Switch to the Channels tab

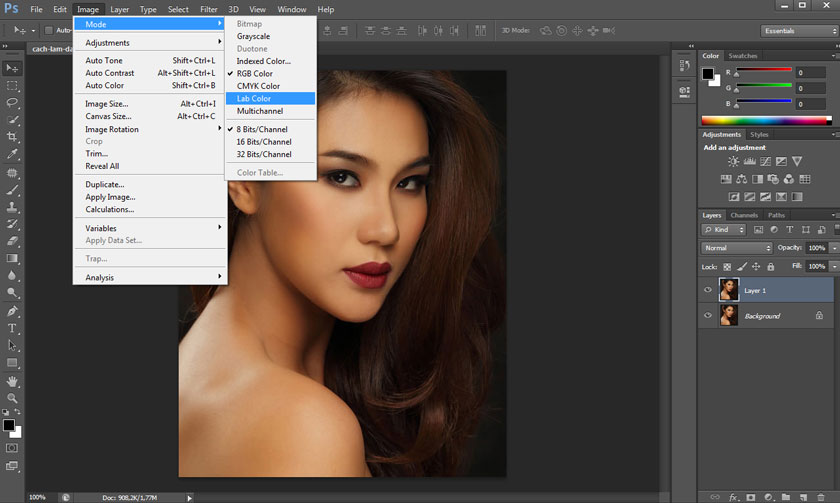(x=744, y=215)
